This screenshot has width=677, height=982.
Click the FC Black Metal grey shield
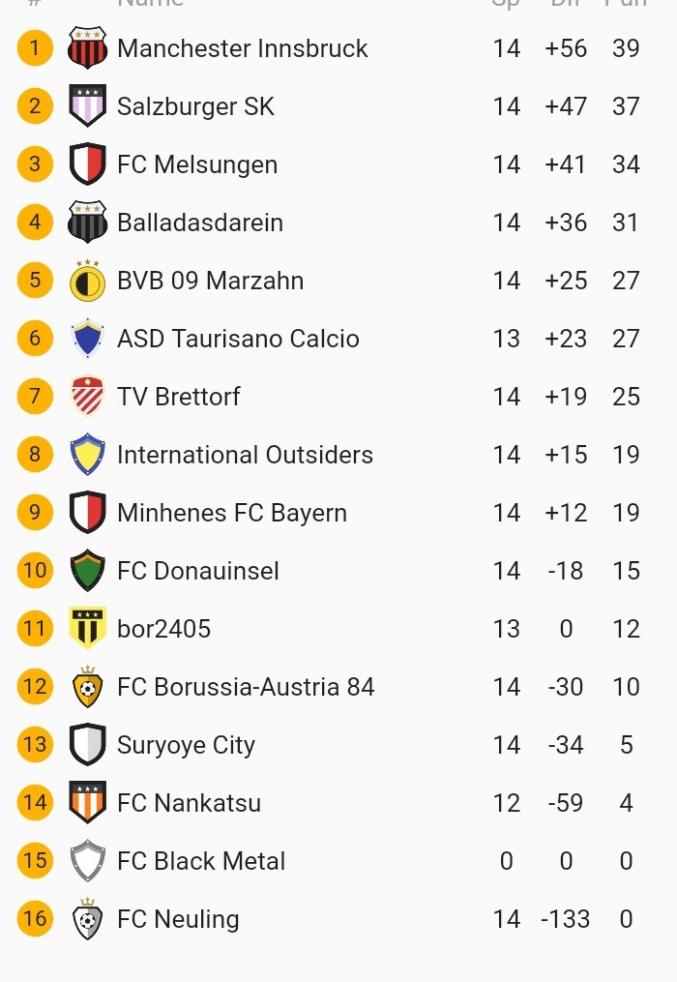(88, 861)
